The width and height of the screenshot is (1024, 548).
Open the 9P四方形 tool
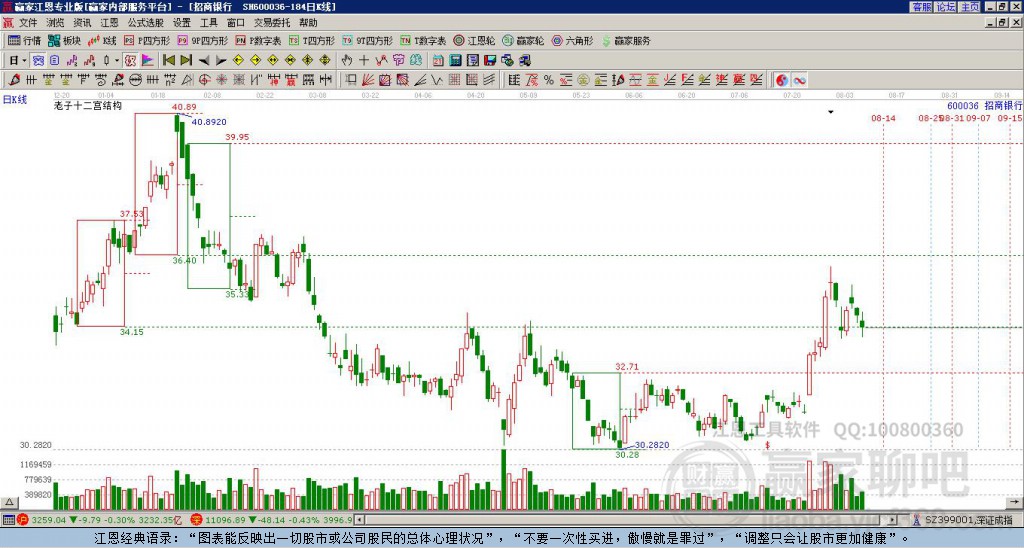(202, 40)
